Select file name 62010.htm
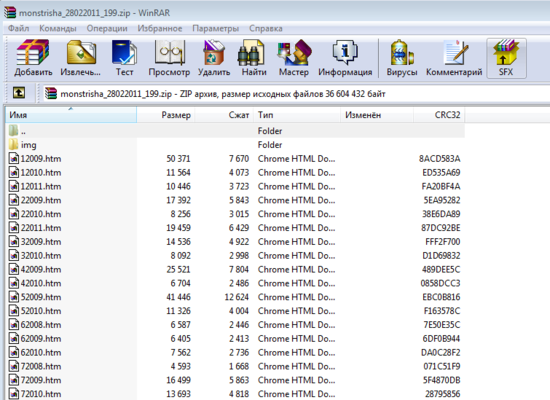Image resolution: width=550 pixels, height=400 pixels. (x=41, y=352)
